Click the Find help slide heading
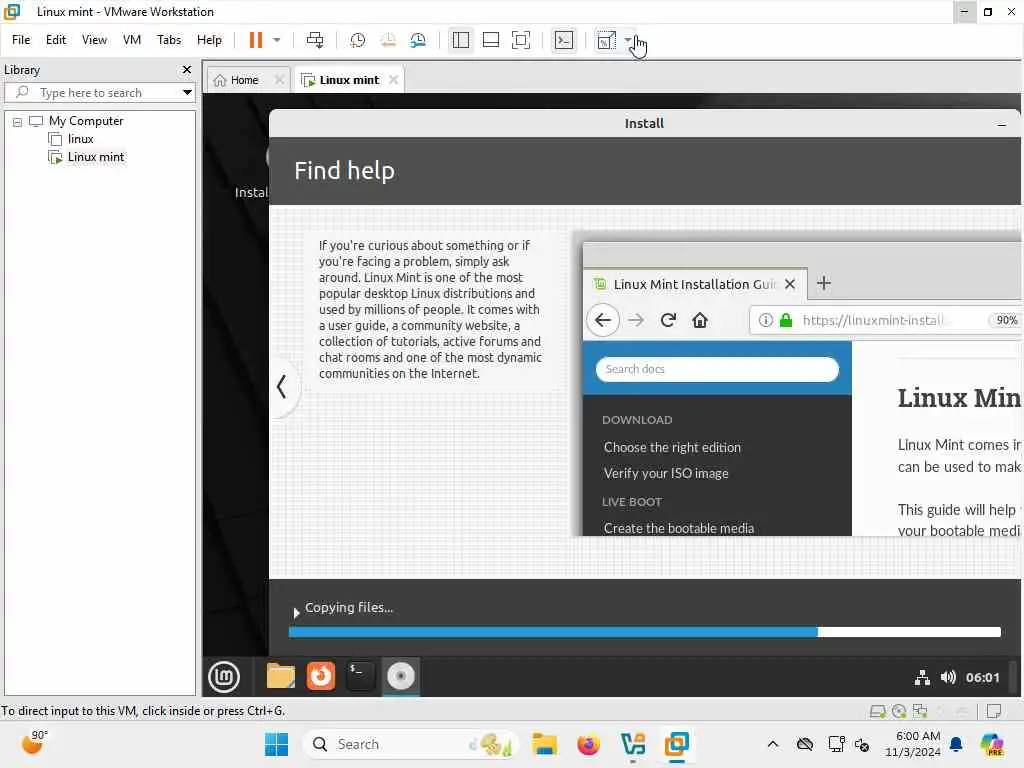Image resolution: width=1024 pixels, height=768 pixels. tap(344, 171)
